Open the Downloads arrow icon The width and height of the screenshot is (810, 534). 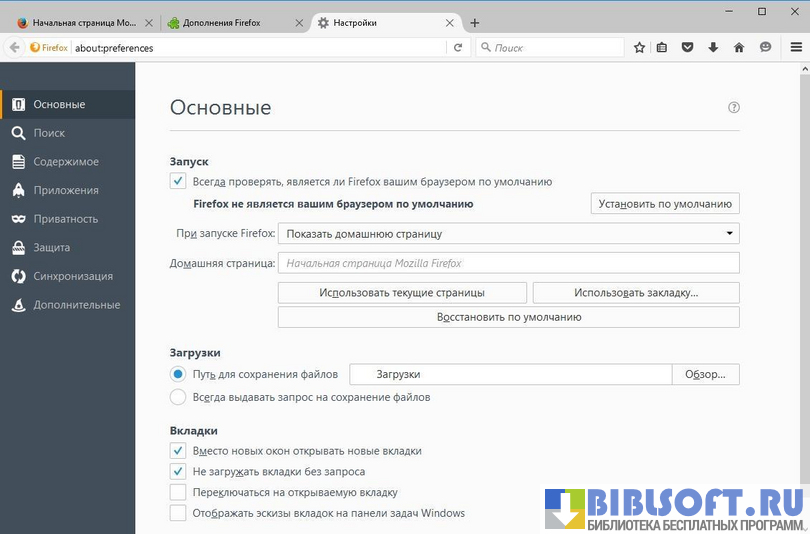tap(714, 47)
